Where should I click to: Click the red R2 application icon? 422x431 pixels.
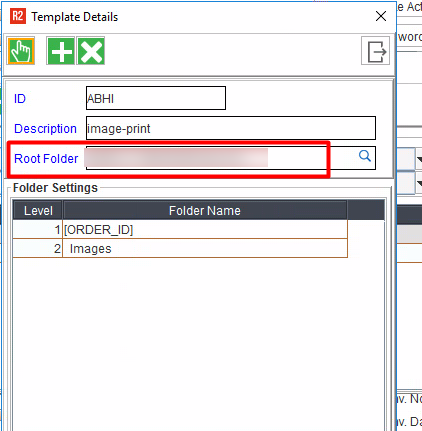[18, 16]
